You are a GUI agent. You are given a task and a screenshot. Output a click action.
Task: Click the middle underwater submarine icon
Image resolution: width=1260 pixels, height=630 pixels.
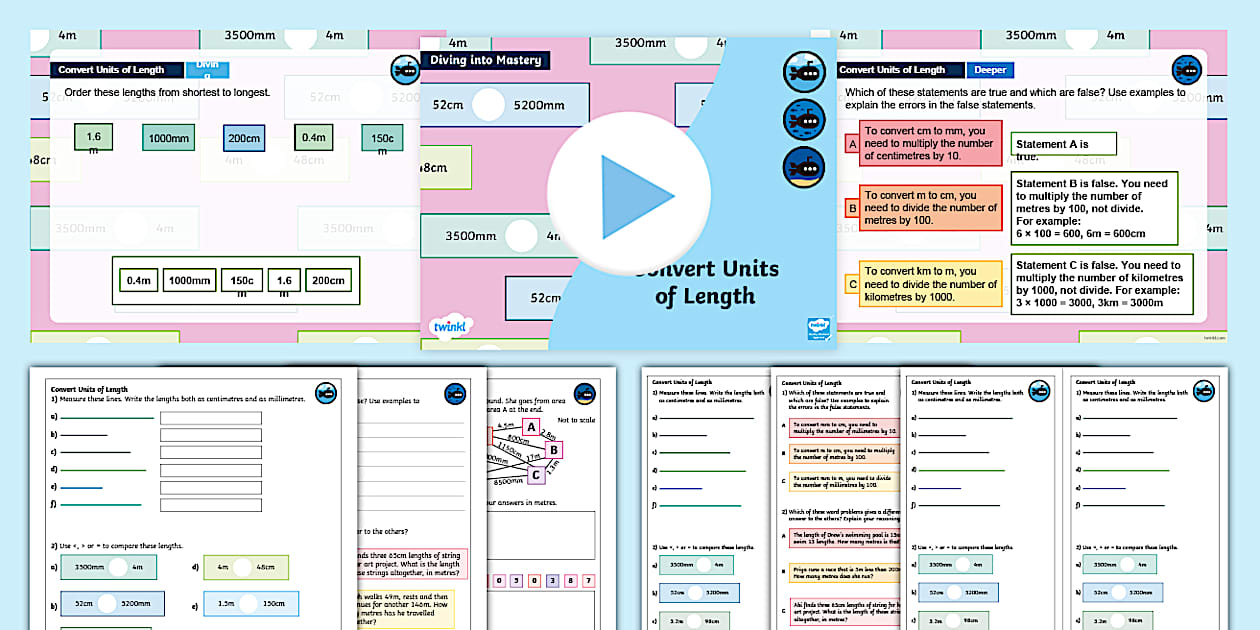click(x=805, y=118)
